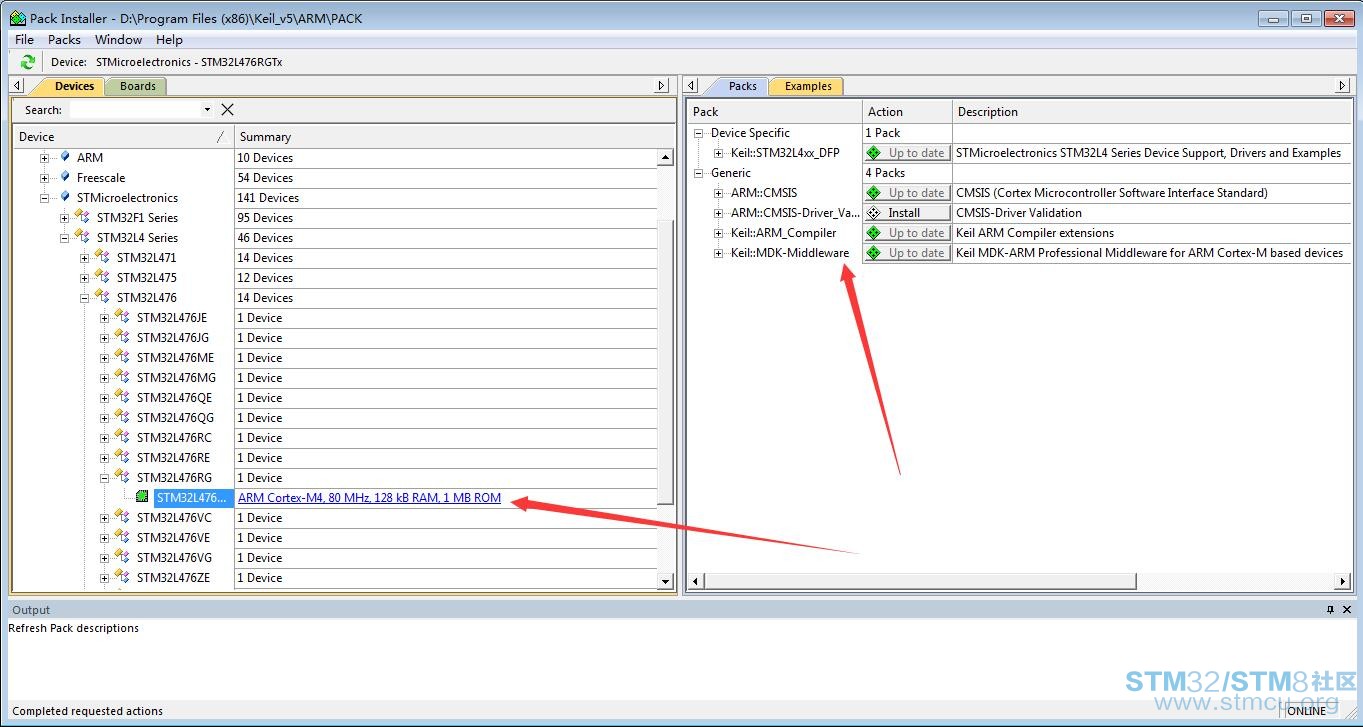Screen dimensions: 1363x727
Task: Click the STM32L476VG device group icon
Action: point(122,556)
